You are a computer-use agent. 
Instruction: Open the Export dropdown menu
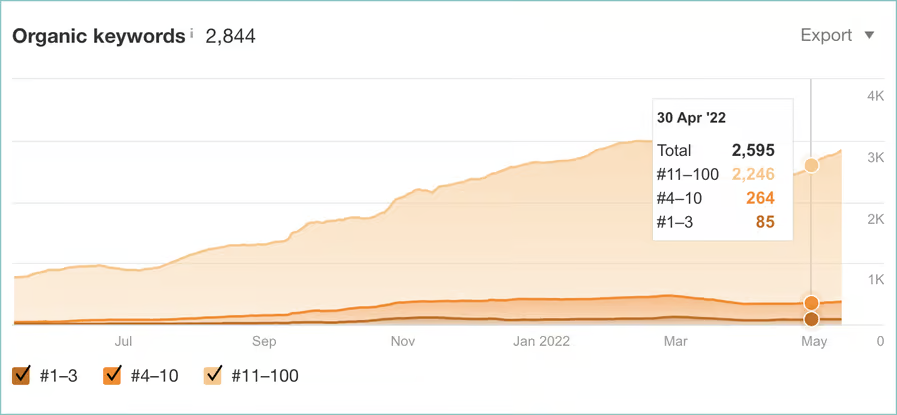coord(837,35)
